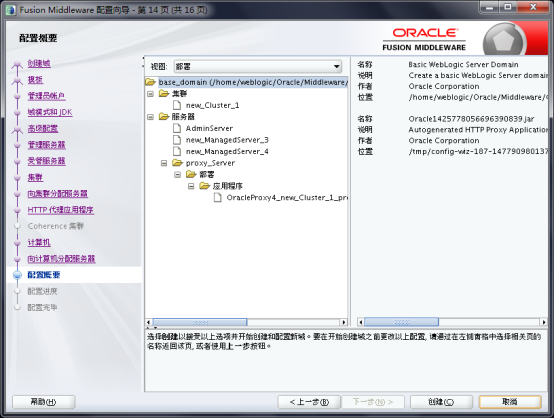Click the '/tmp/config-wiz' location value
The height and width of the screenshot is (418, 554).
[478, 152]
